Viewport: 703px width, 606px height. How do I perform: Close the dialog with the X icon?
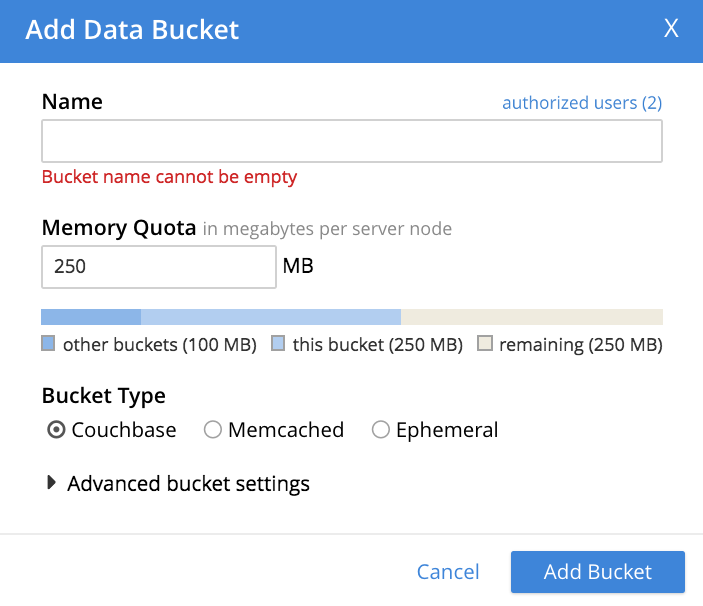pos(671,29)
